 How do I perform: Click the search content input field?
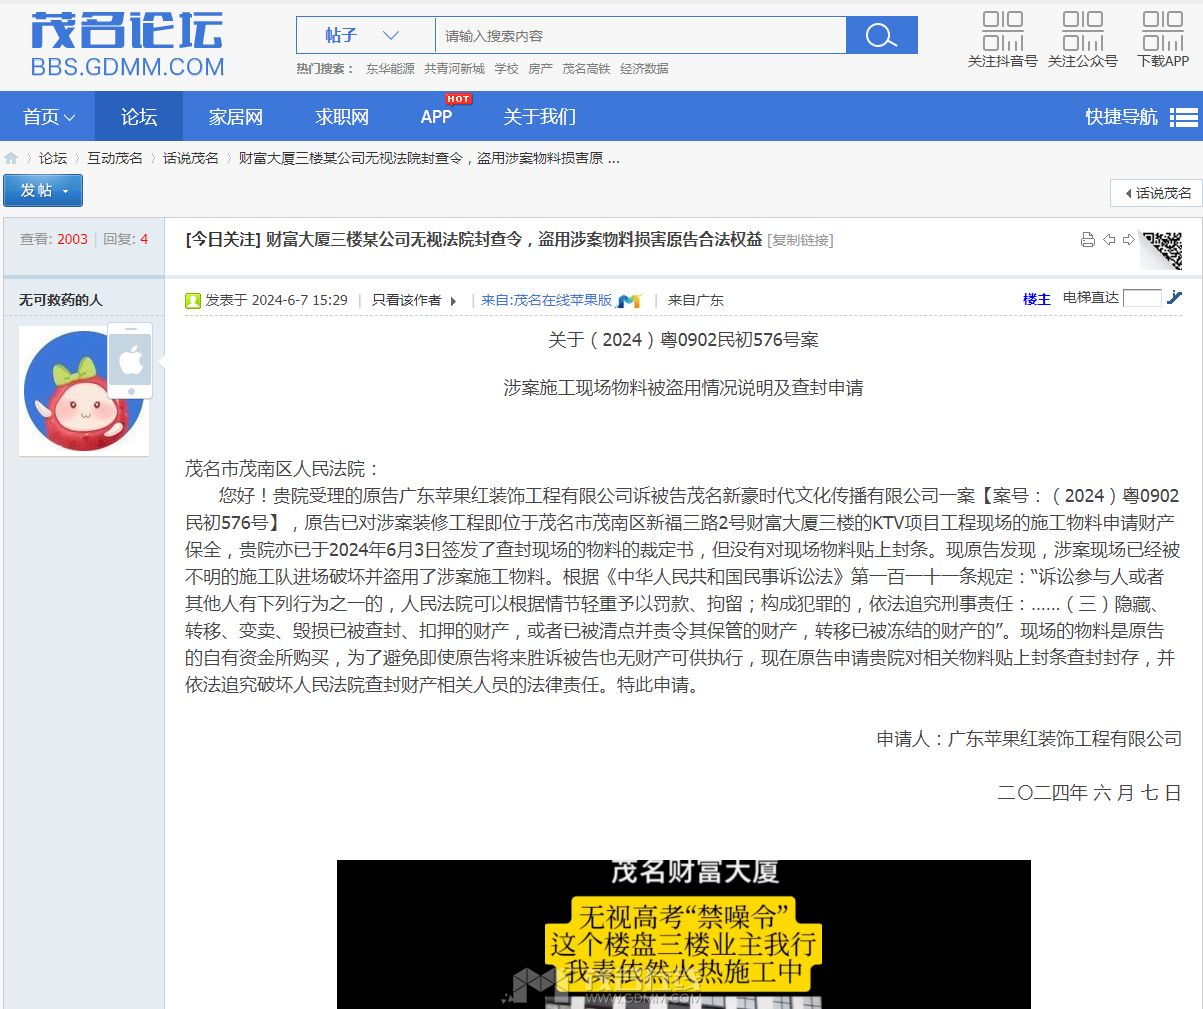tap(640, 36)
